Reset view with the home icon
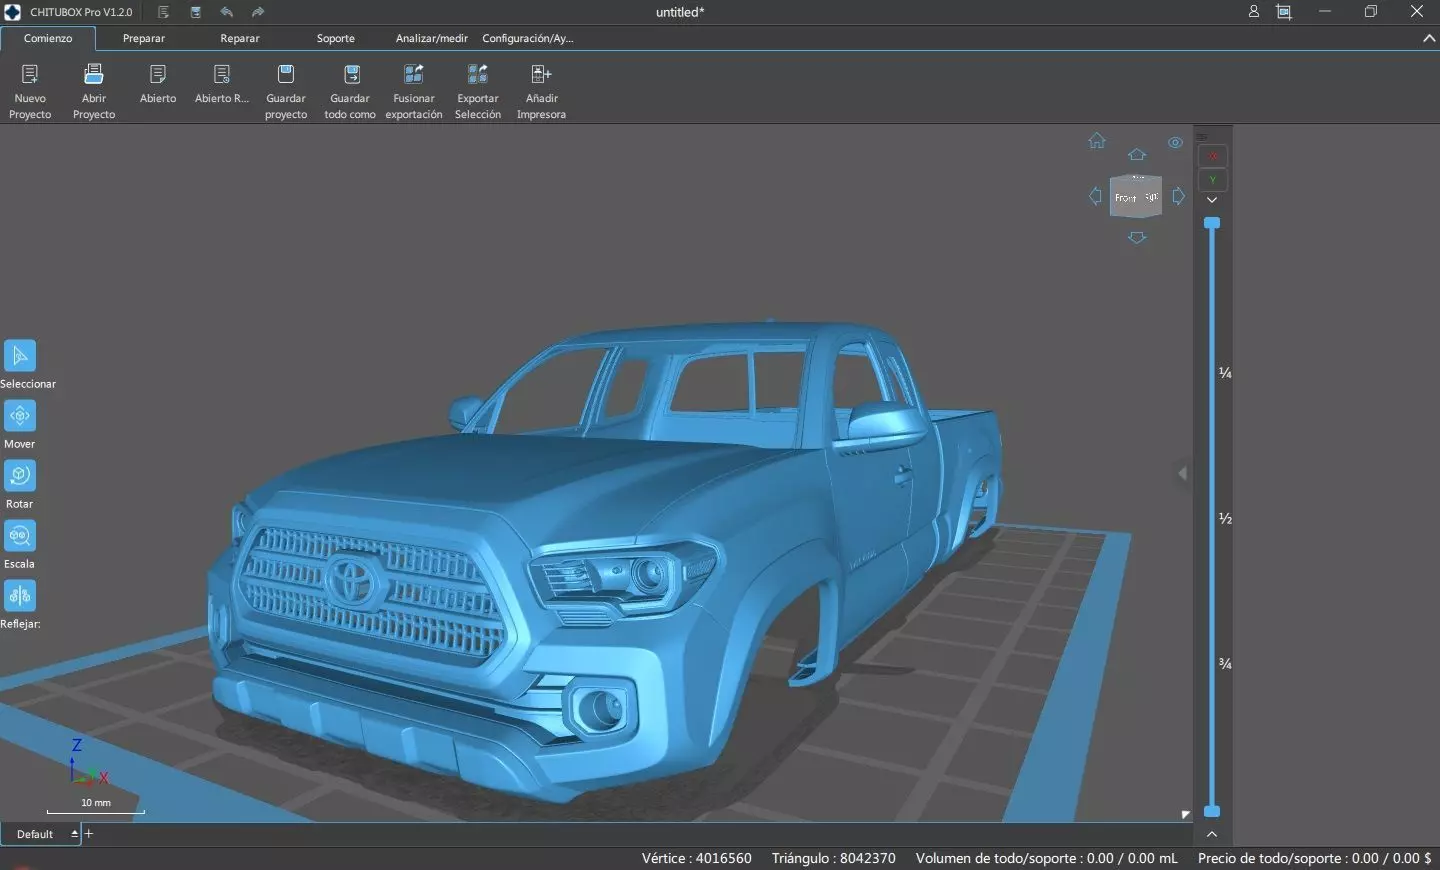Image resolution: width=1440 pixels, height=870 pixels. pos(1097,141)
